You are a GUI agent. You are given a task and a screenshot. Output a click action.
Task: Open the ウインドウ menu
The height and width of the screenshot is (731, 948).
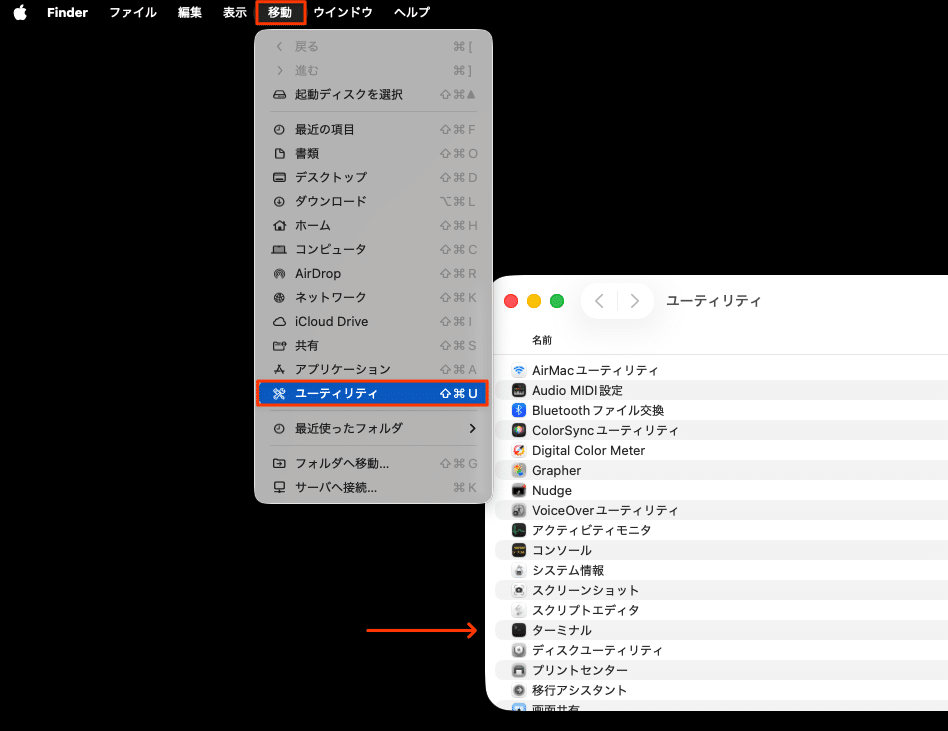coord(342,12)
